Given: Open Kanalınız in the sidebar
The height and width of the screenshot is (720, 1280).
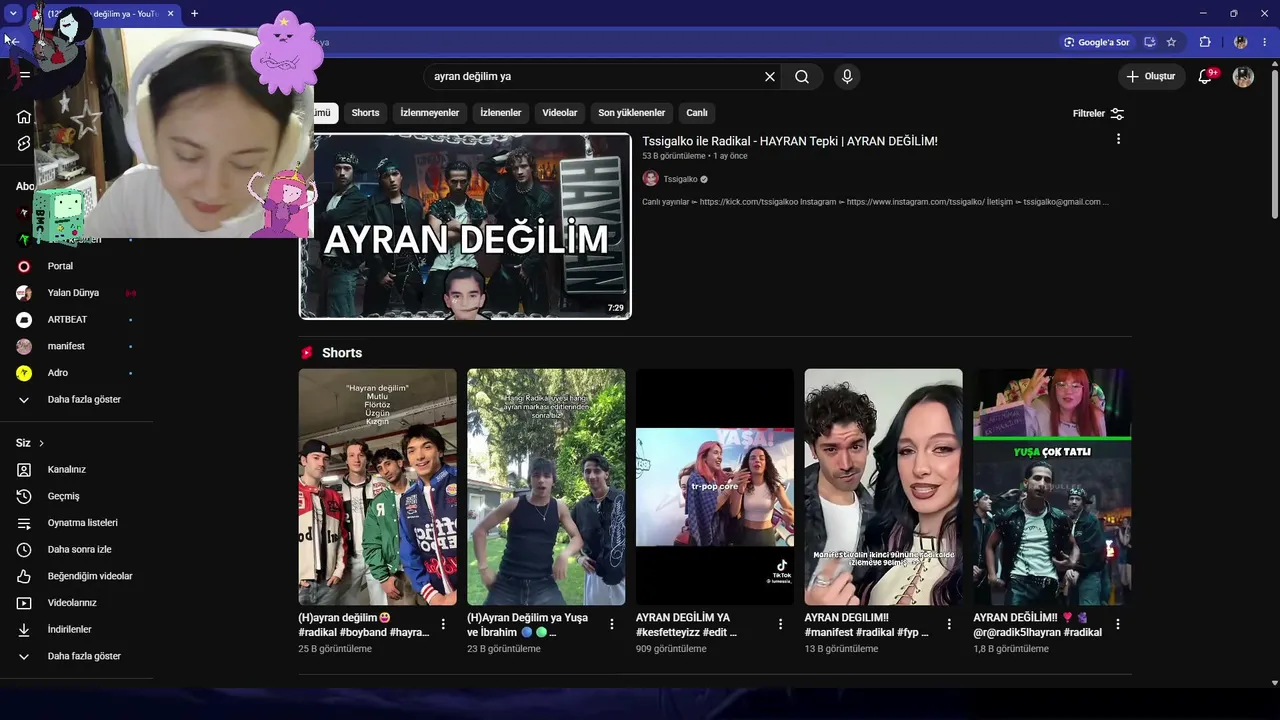Looking at the screenshot, I should click(x=76, y=470).
